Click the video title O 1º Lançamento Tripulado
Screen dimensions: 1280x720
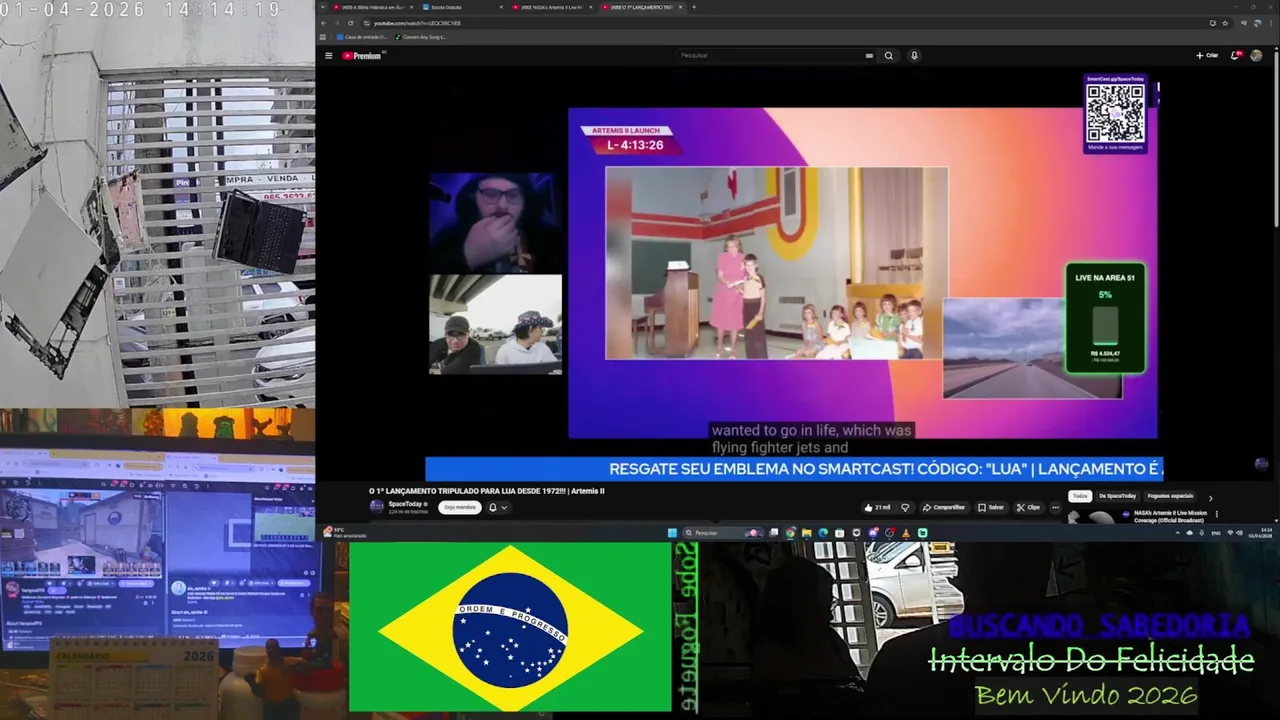pyautogui.click(x=487, y=491)
